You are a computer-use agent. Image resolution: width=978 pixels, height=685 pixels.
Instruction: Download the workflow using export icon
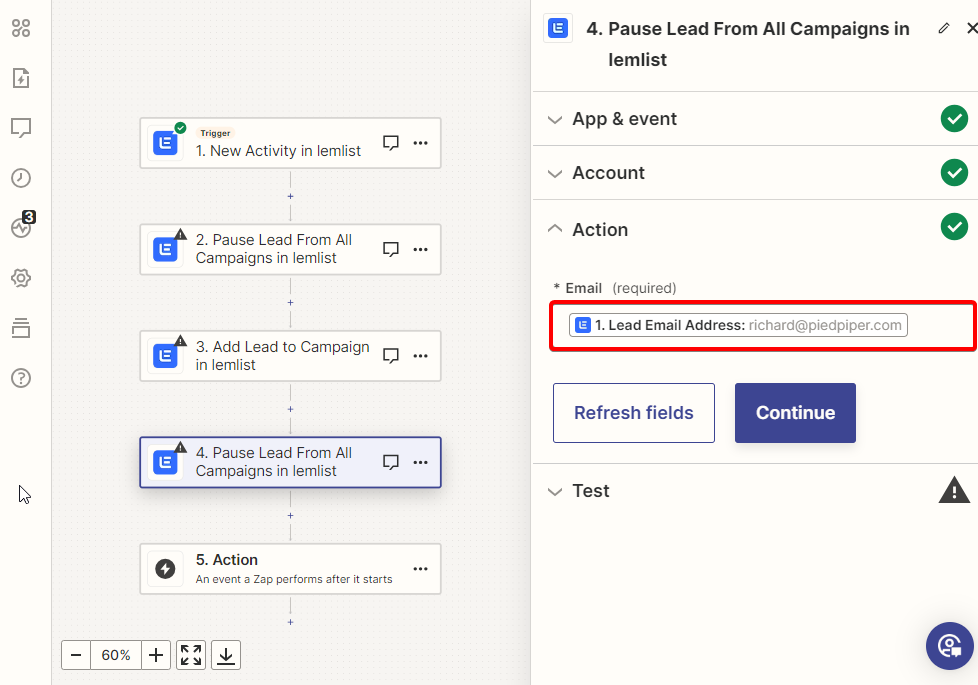click(x=226, y=655)
